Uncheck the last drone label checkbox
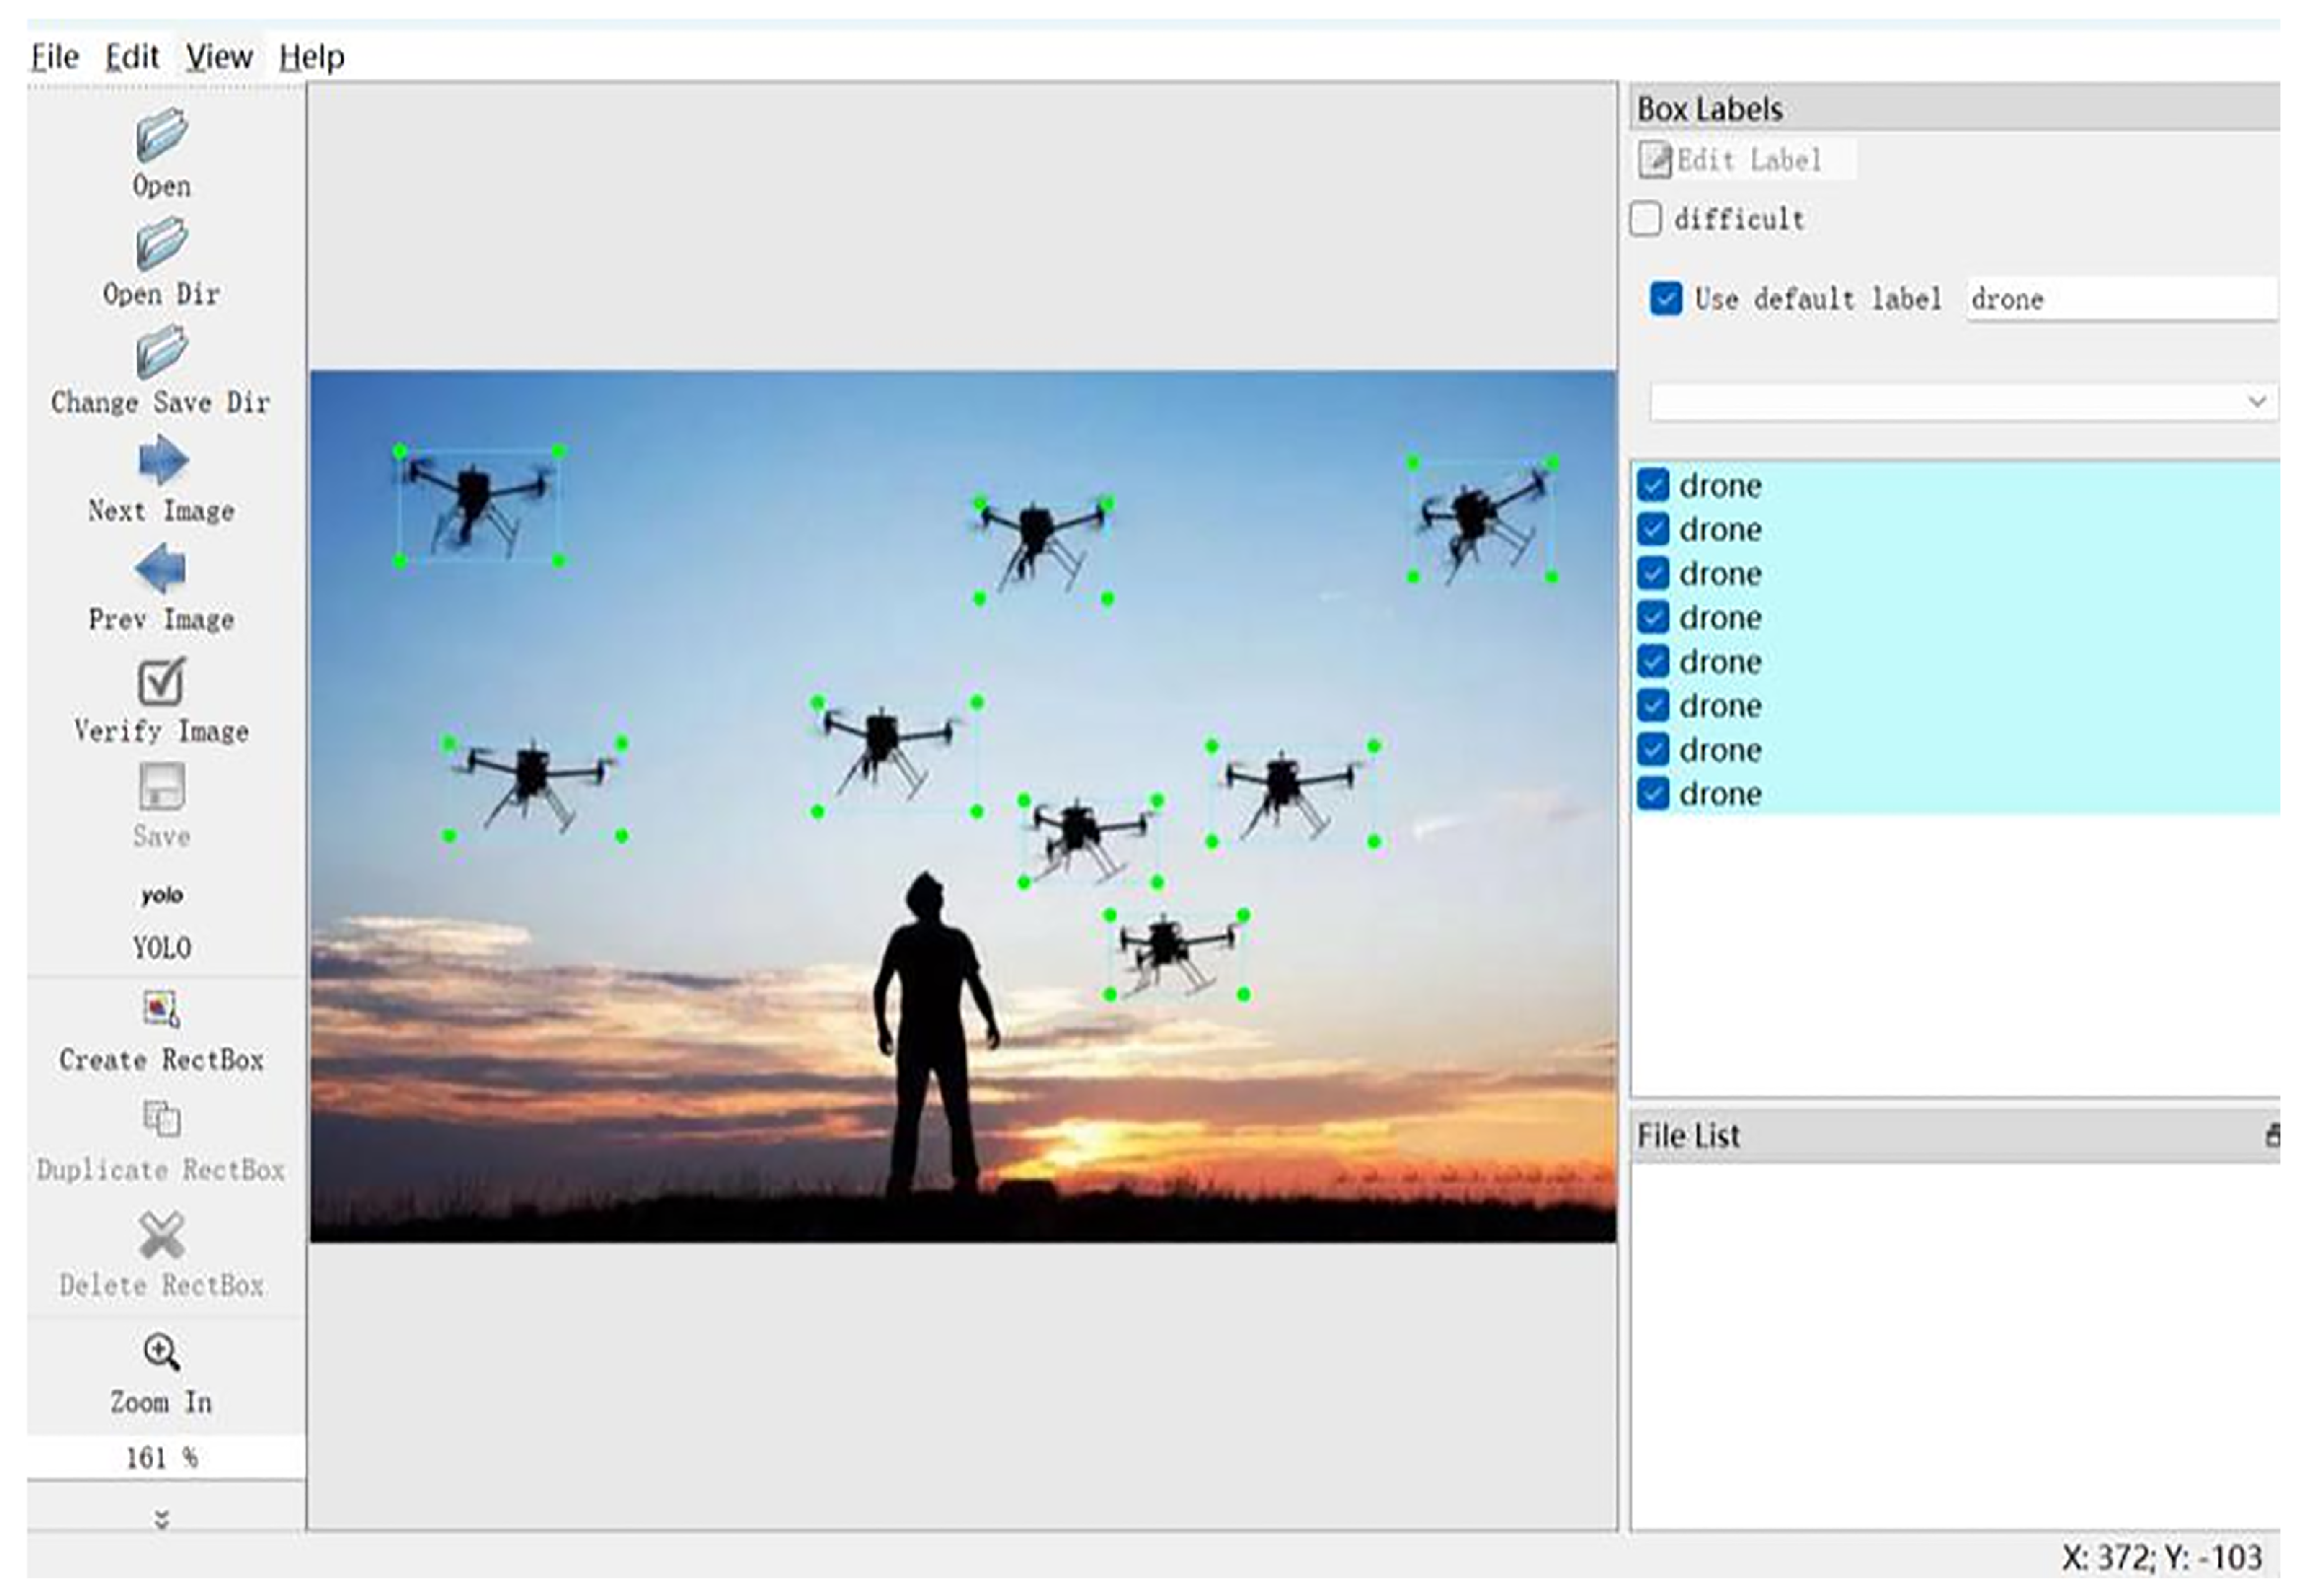The image size is (2311, 1596). 1654,794
